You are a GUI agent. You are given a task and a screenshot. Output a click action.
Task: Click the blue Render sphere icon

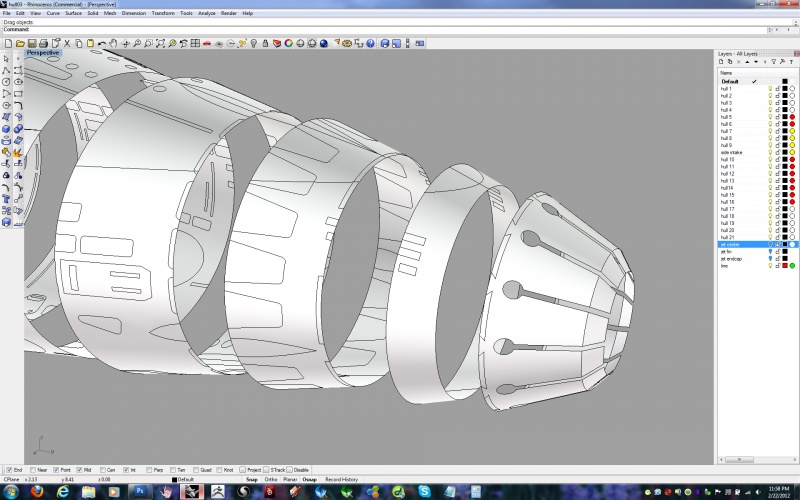click(x=323, y=43)
